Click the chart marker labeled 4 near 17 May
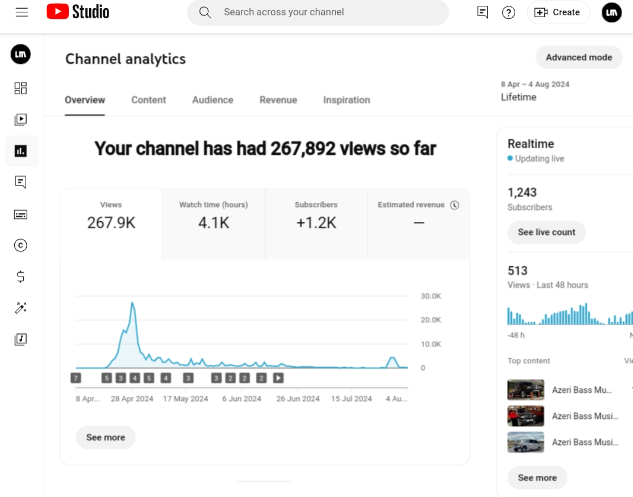This screenshot has width=633, height=497. (166, 378)
